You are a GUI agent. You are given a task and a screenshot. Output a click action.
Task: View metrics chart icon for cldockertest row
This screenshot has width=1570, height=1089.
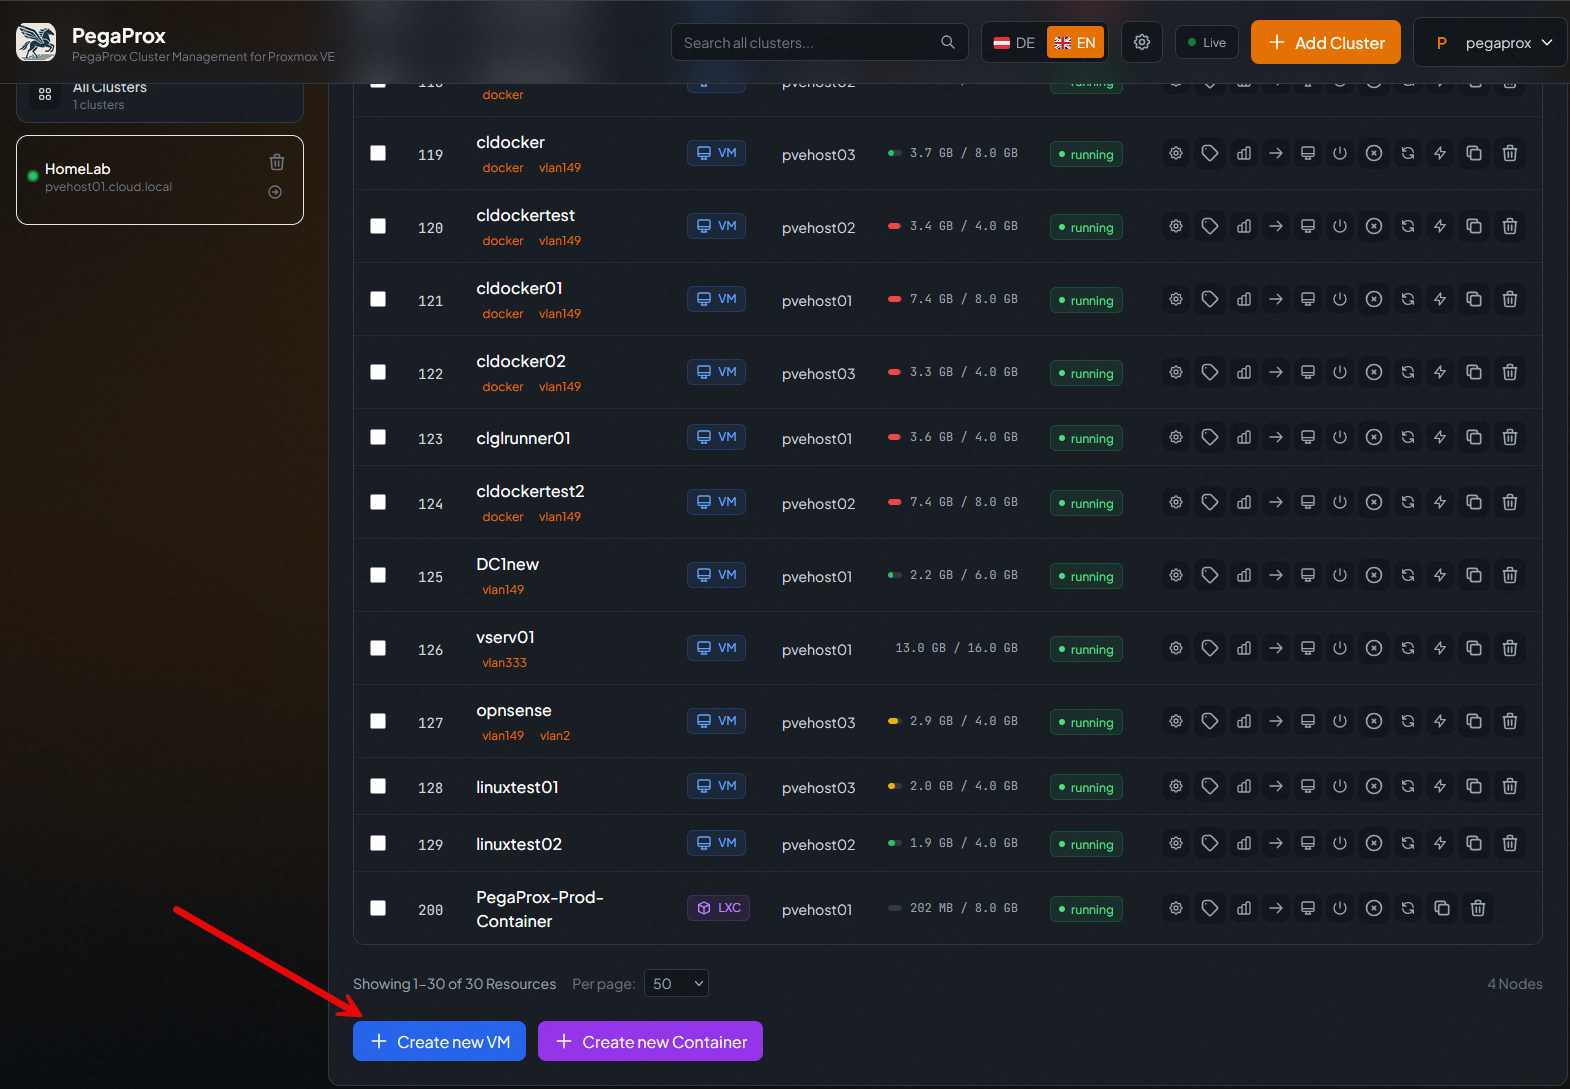coord(1244,226)
